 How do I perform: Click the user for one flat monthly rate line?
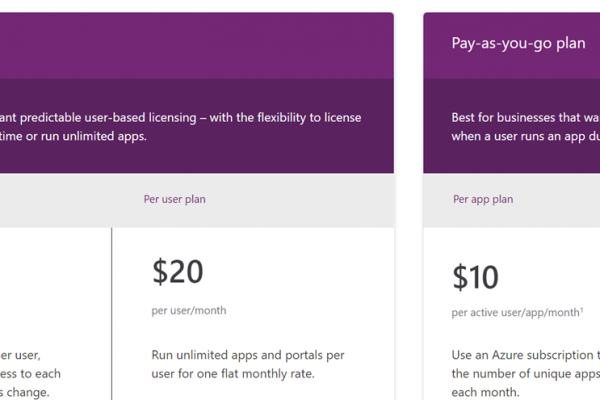[233, 374]
